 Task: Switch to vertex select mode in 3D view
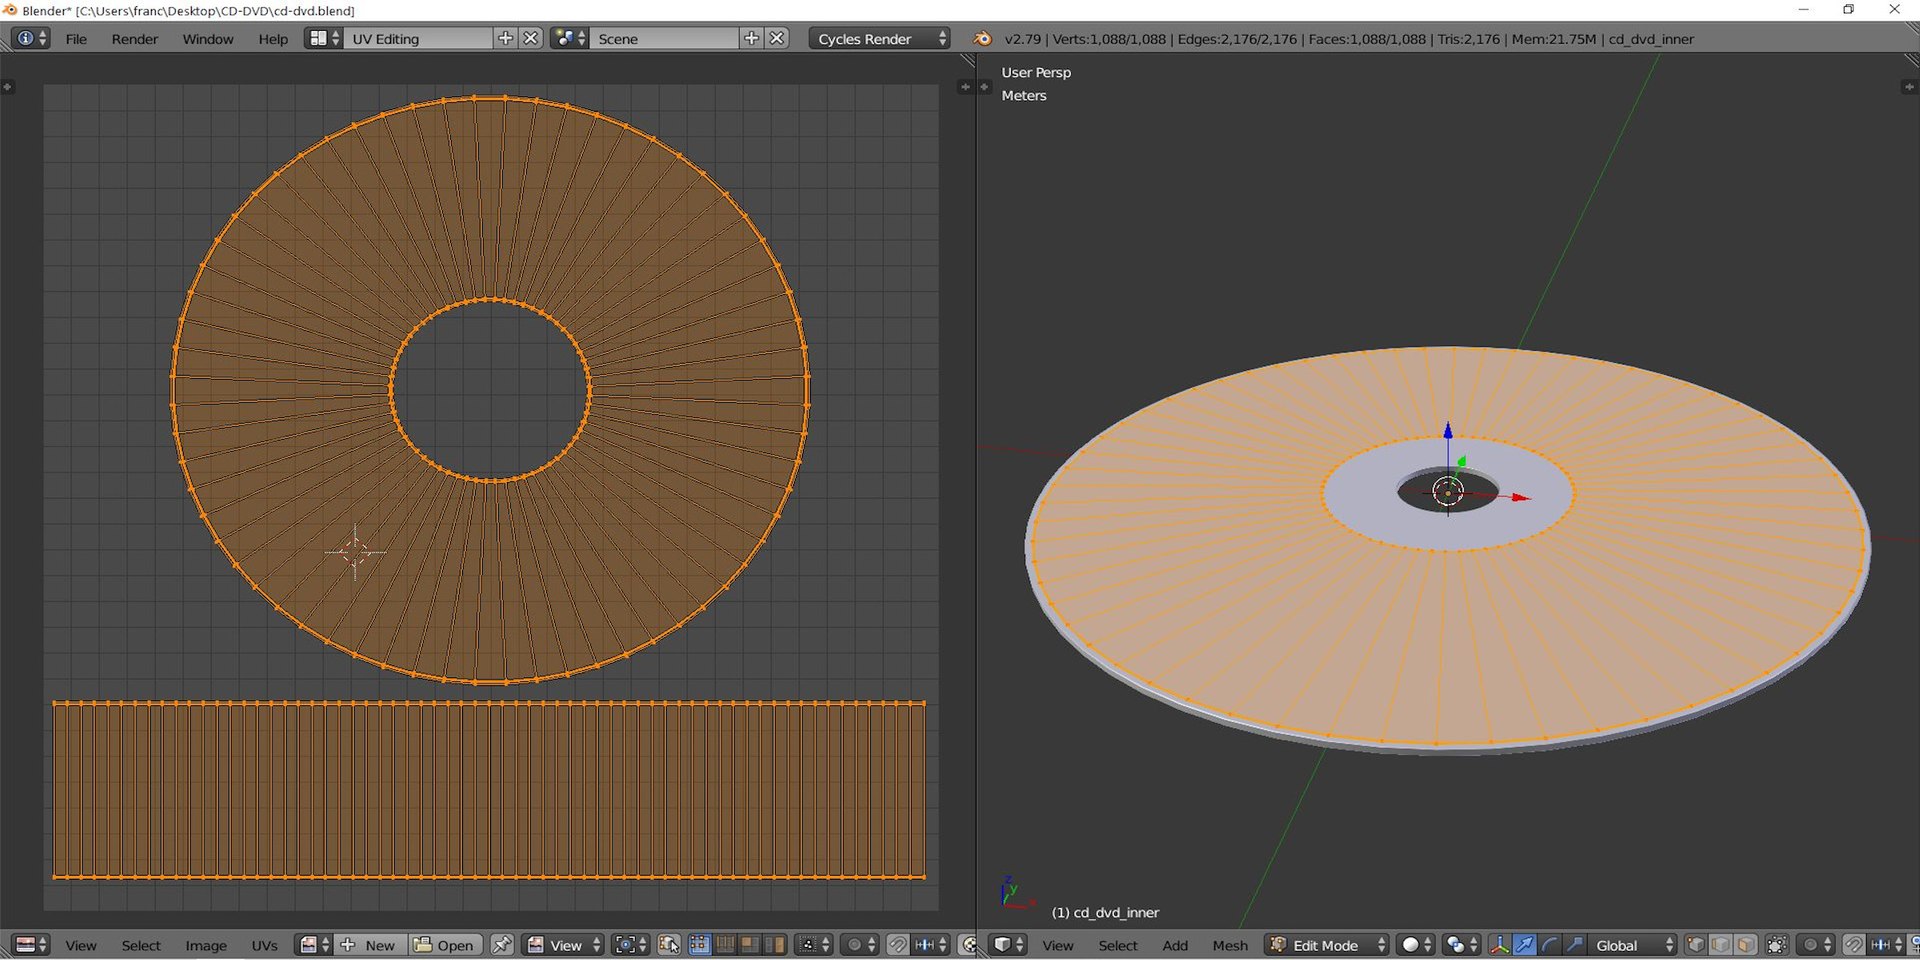[x=1696, y=945]
